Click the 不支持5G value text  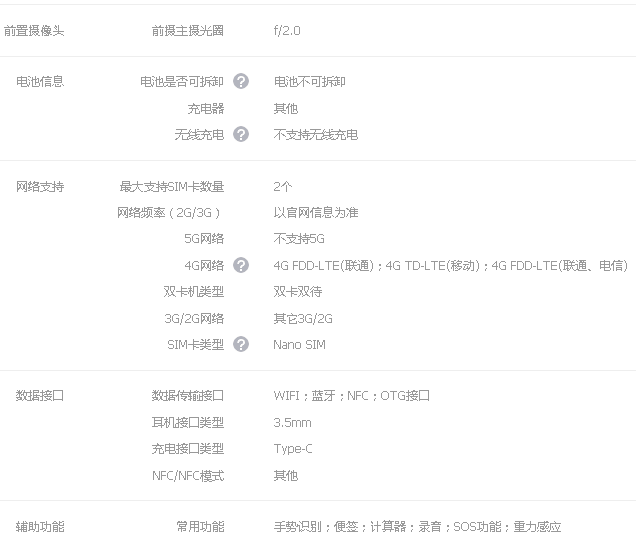click(x=299, y=239)
